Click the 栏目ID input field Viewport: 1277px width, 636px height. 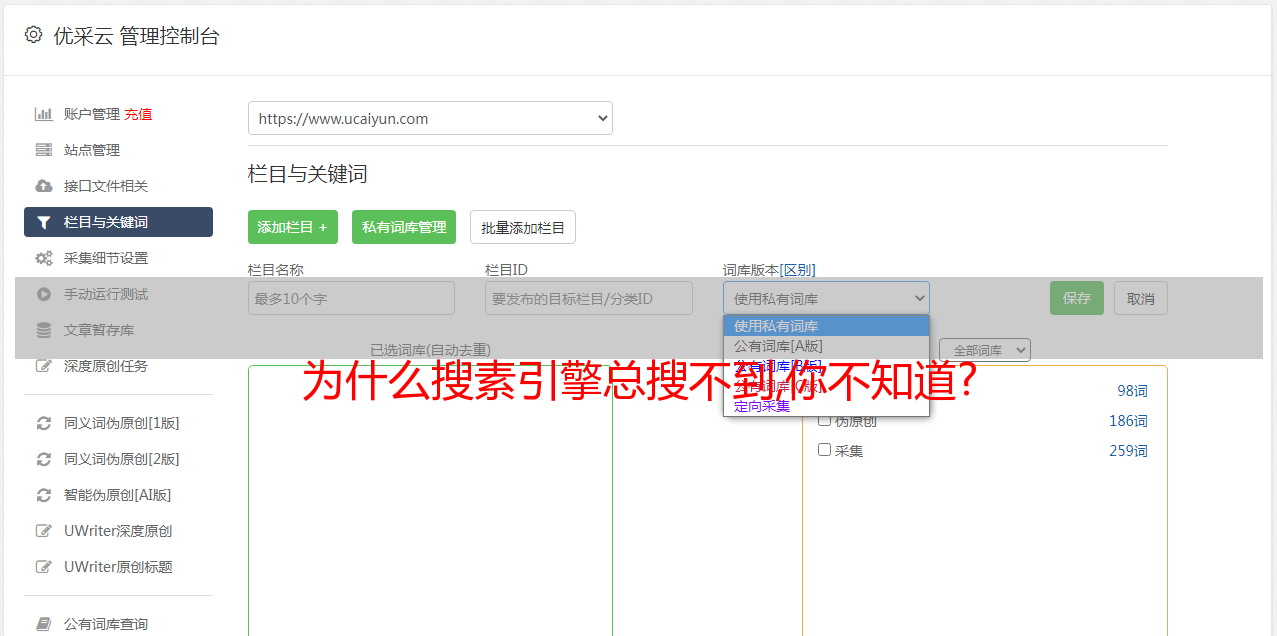pyautogui.click(x=589, y=298)
